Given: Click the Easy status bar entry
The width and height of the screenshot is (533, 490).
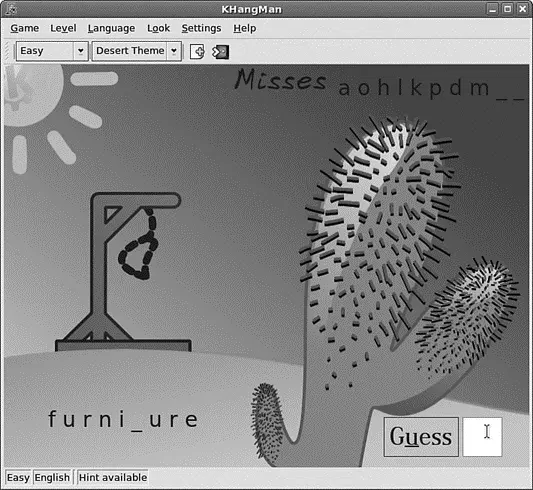Looking at the screenshot, I should tap(18, 477).
